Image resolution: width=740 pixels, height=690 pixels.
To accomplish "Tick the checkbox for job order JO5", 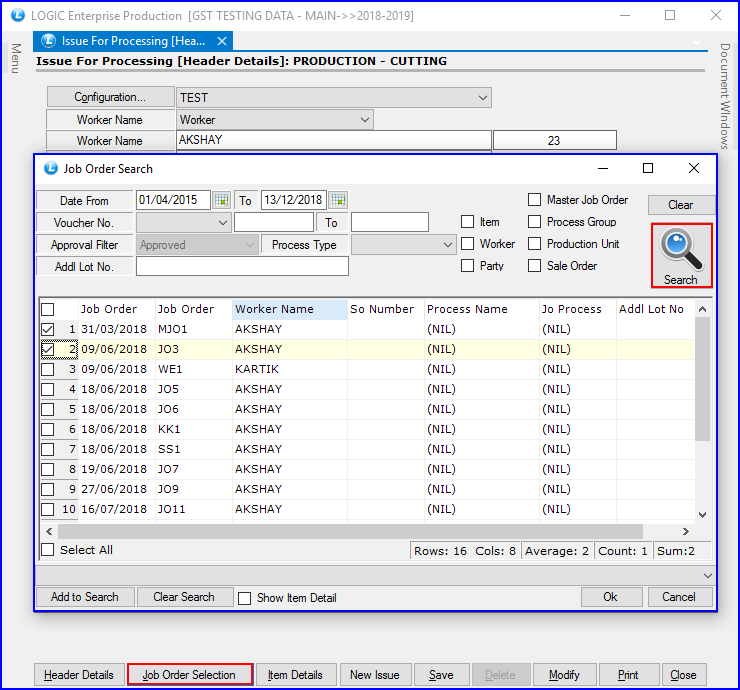I will click(x=47, y=389).
